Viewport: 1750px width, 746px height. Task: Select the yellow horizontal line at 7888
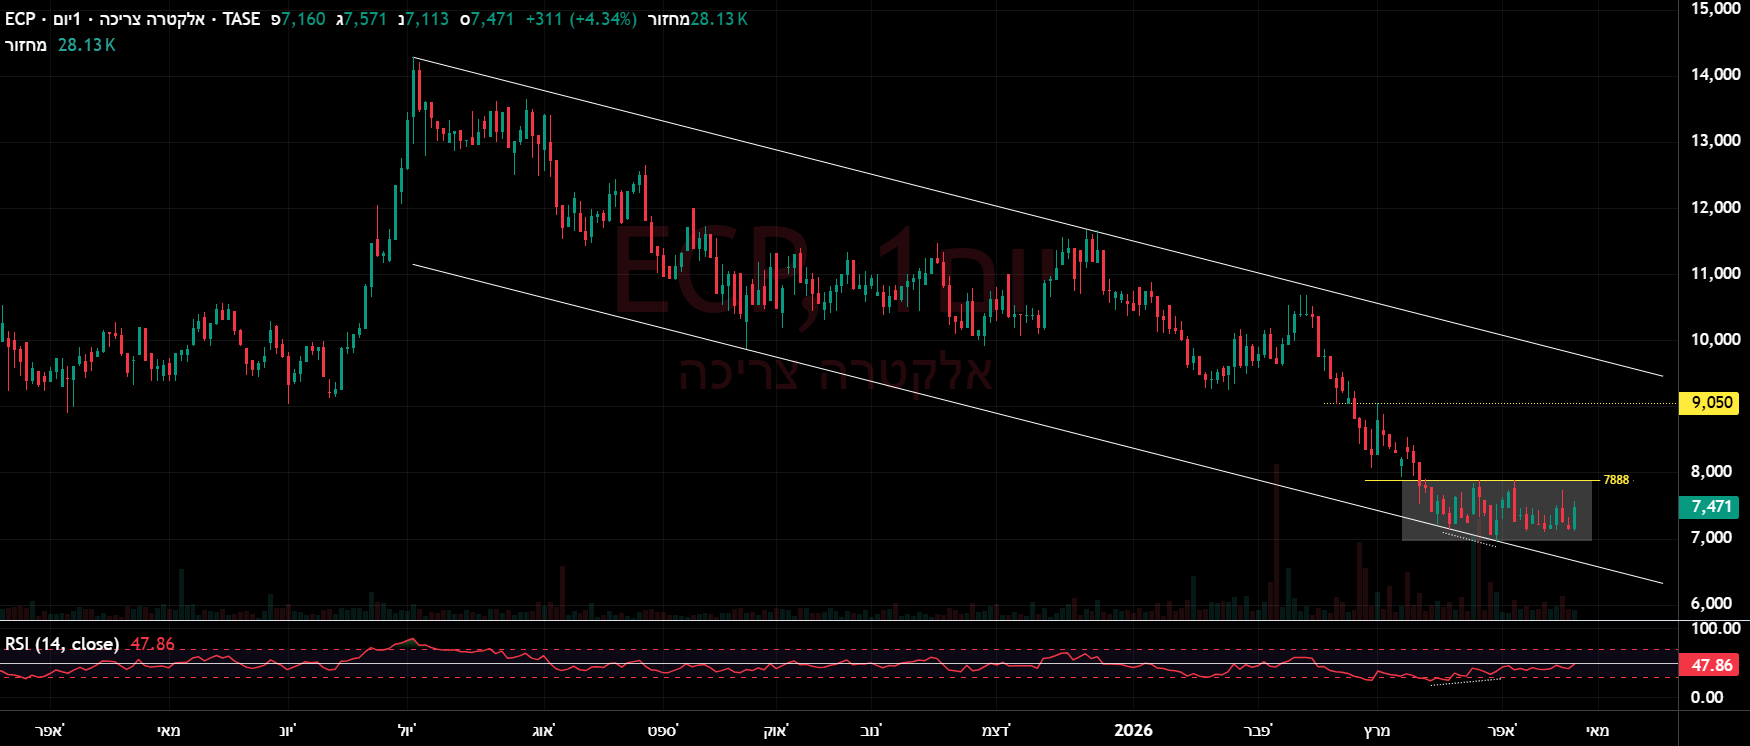[1482, 481]
